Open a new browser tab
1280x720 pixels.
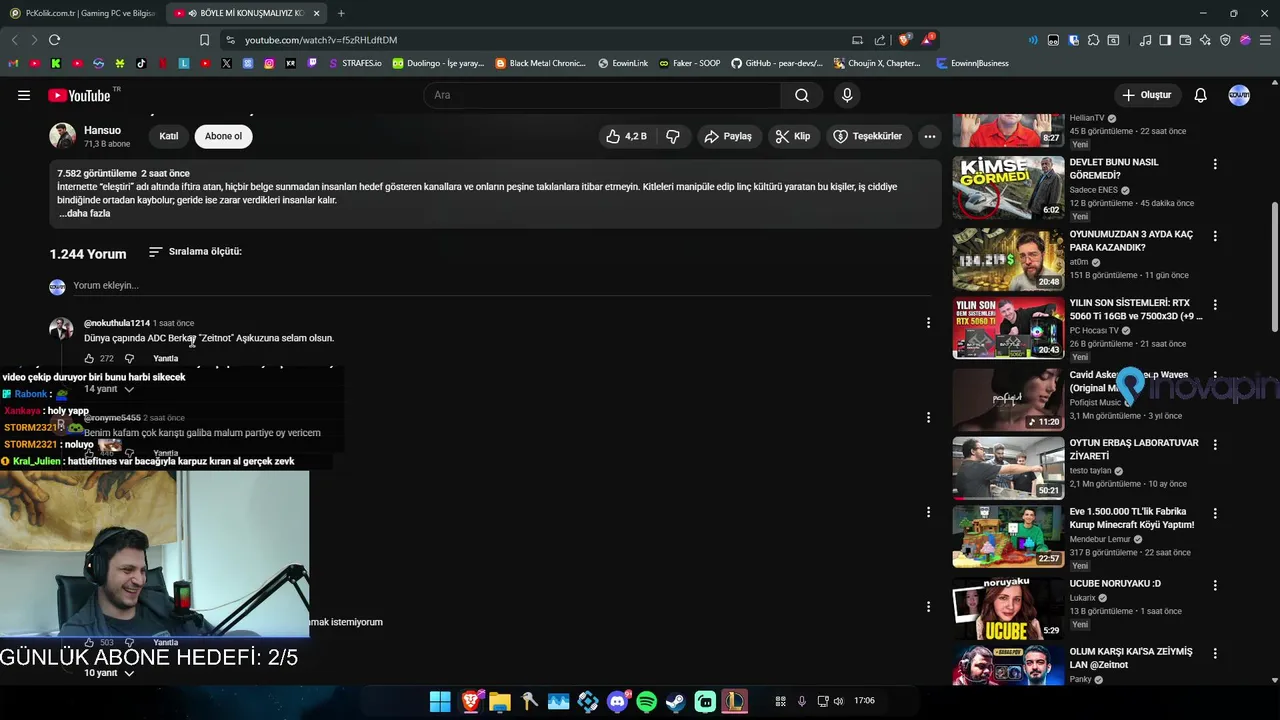point(341,13)
